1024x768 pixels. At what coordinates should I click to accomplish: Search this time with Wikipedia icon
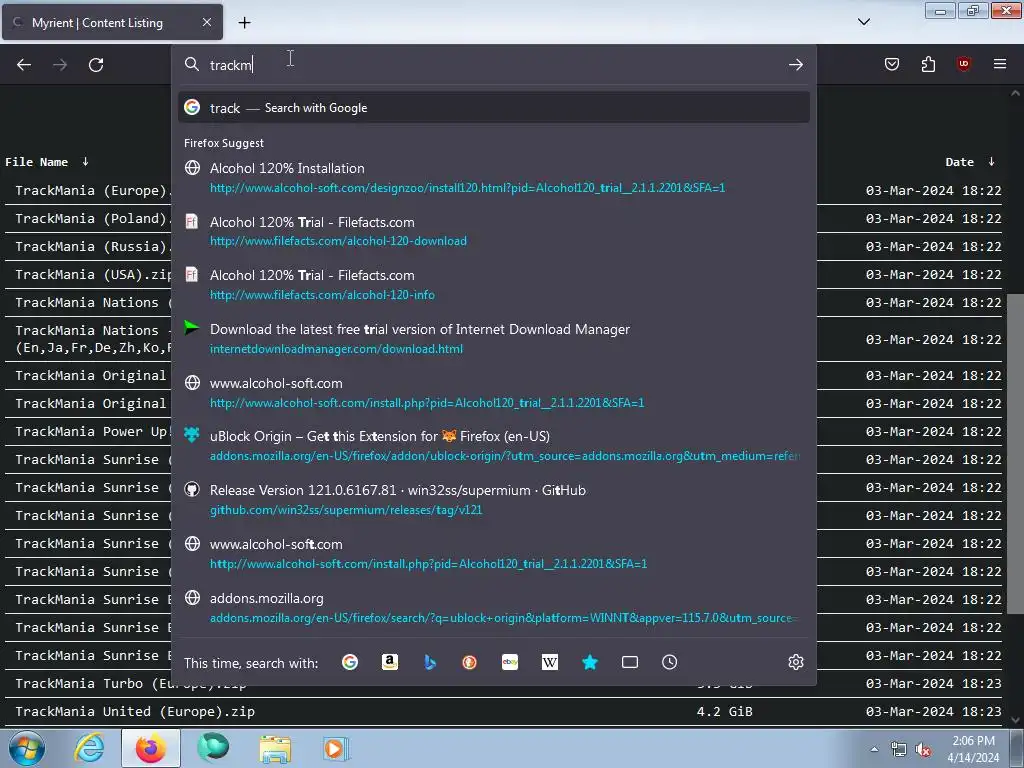point(550,662)
